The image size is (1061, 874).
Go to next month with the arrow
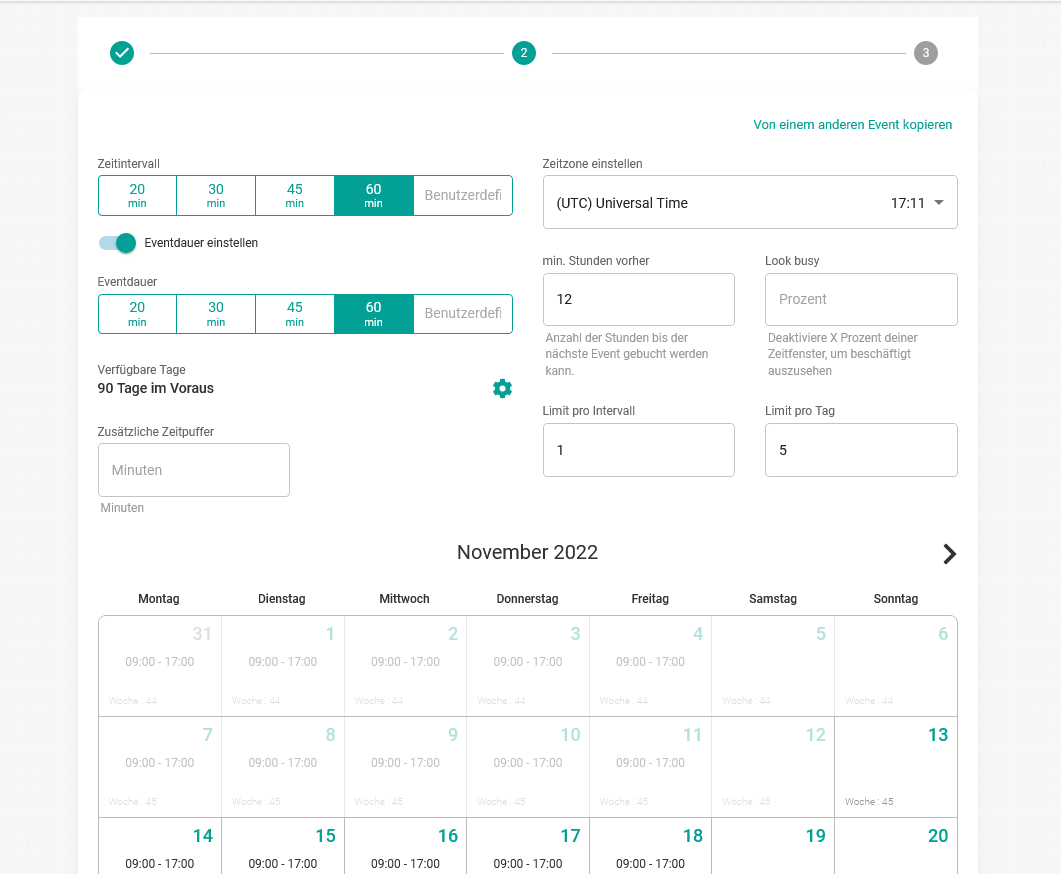click(x=949, y=554)
